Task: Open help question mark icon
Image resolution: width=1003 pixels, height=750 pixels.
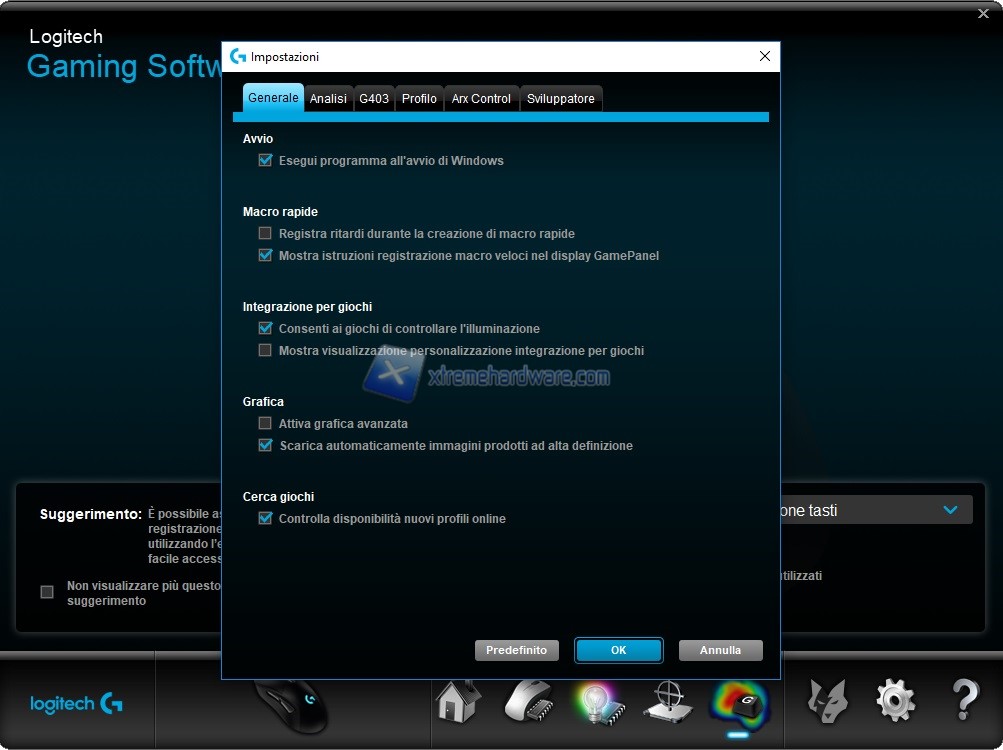Action: tap(964, 702)
